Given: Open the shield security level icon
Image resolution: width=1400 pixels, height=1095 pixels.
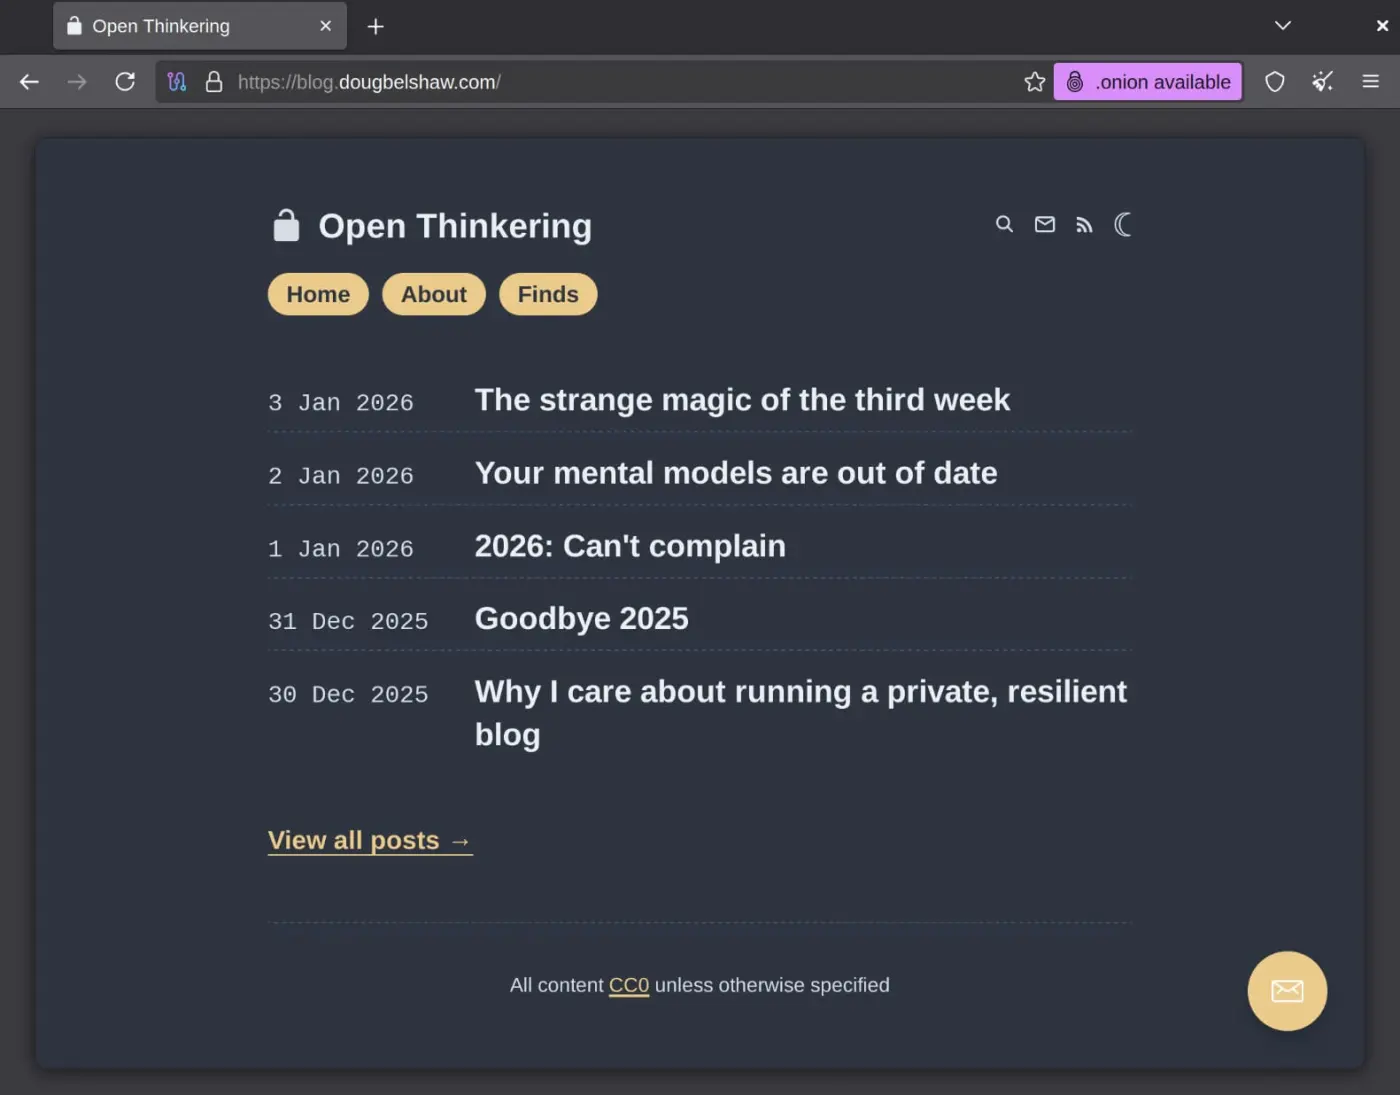Looking at the screenshot, I should click(x=1274, y=82).
